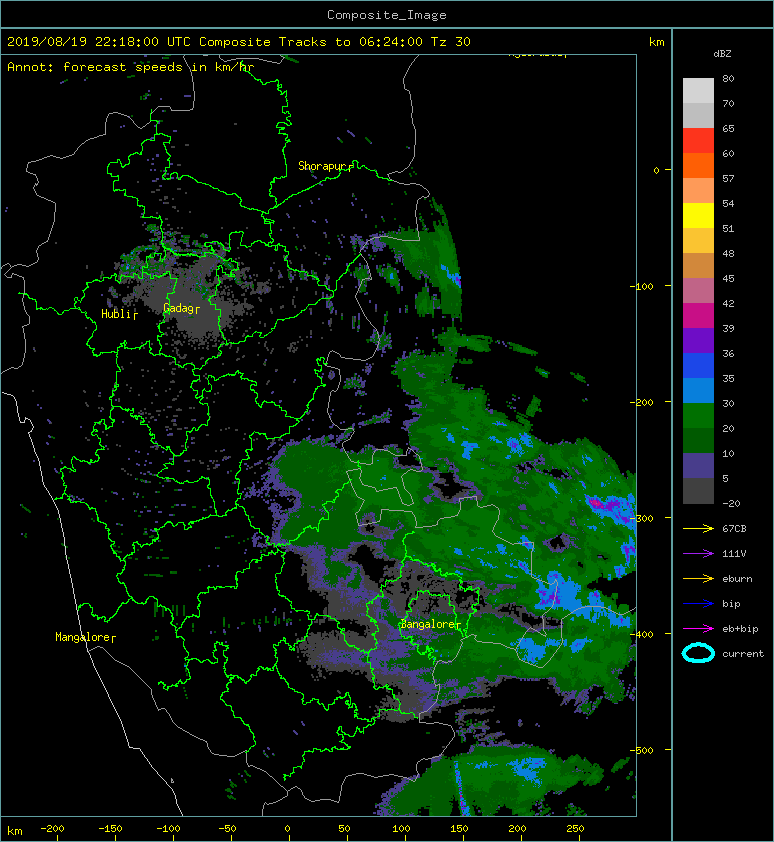Select the light gray 70–80 dBZ swatch

pos(698,91)
